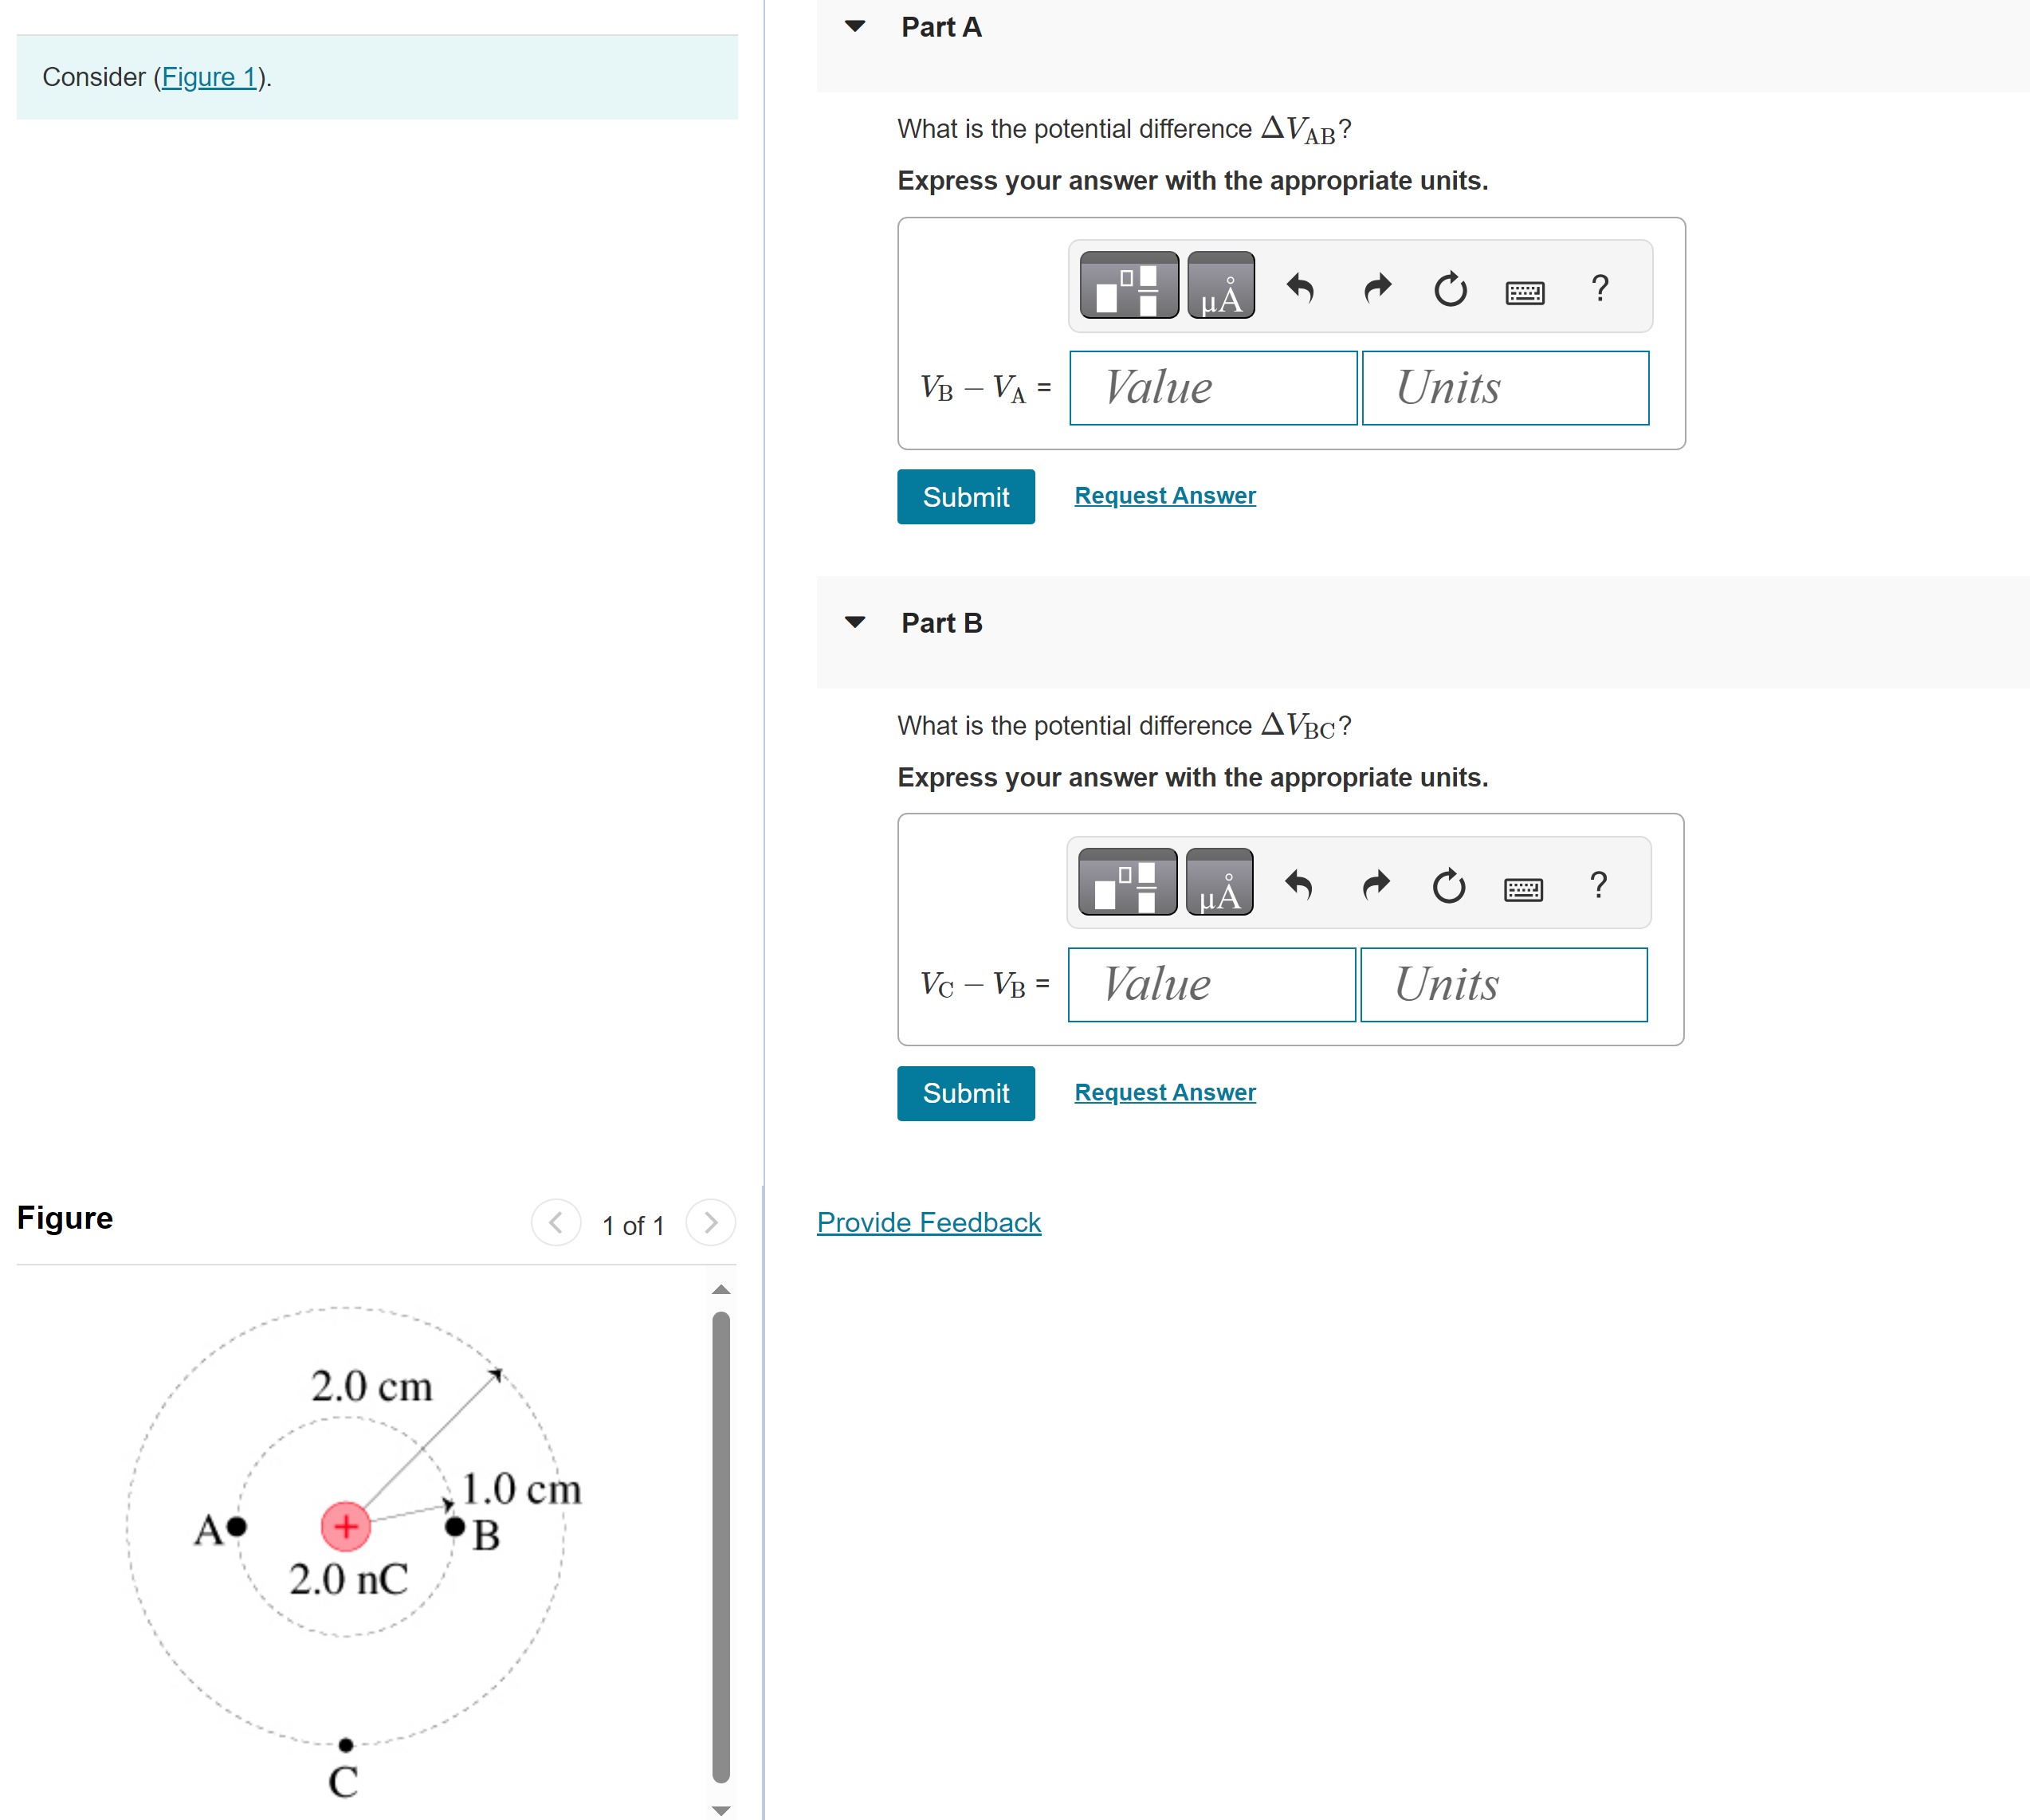Viewport: 2030px width, 1820px height.
Task: Click the reset icon in Part B answer box
Action: [1449, 885]
